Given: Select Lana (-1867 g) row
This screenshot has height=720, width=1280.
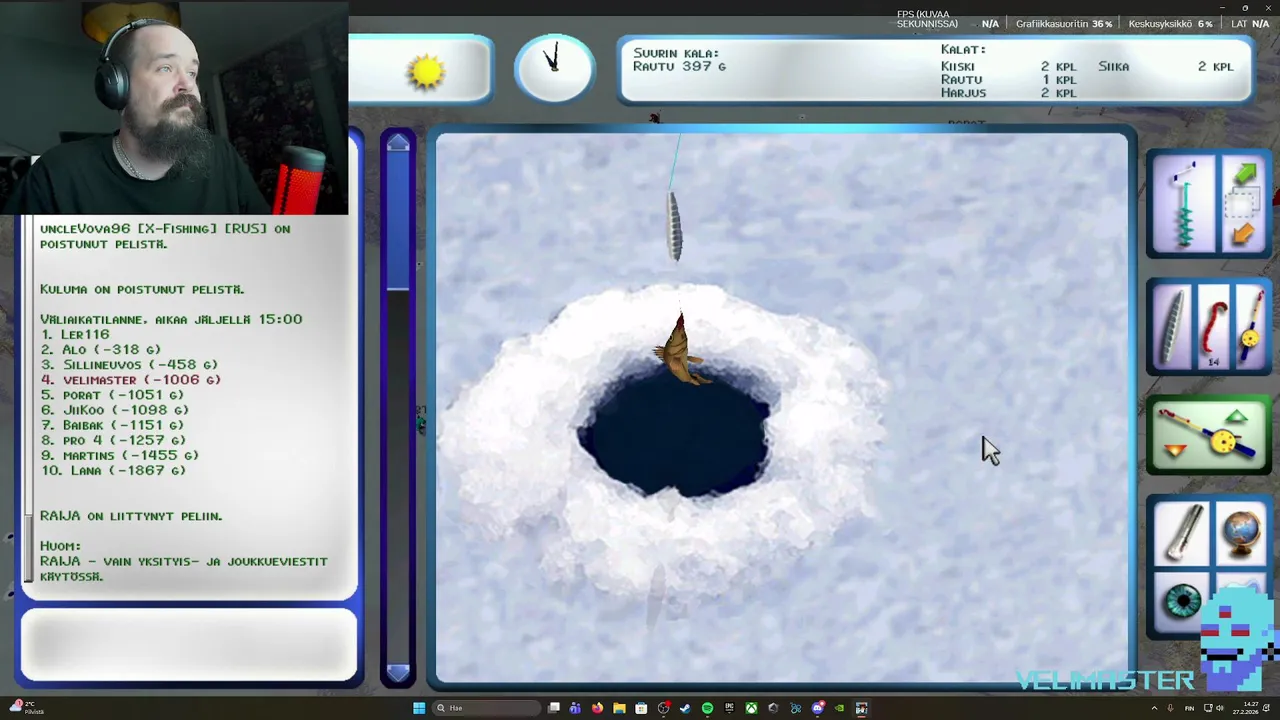Looking at the screenshot, I should pyautogui.click(x=112, y=469).
